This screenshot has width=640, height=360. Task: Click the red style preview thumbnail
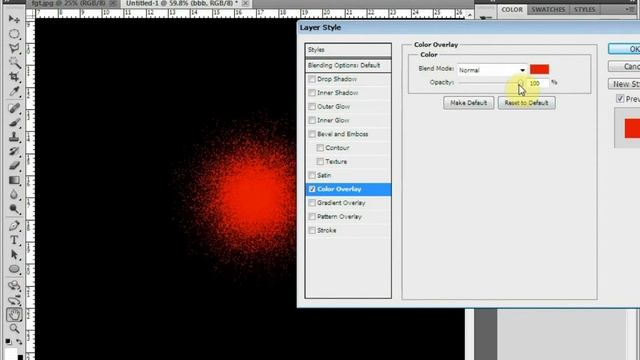[x=632, y=128]
